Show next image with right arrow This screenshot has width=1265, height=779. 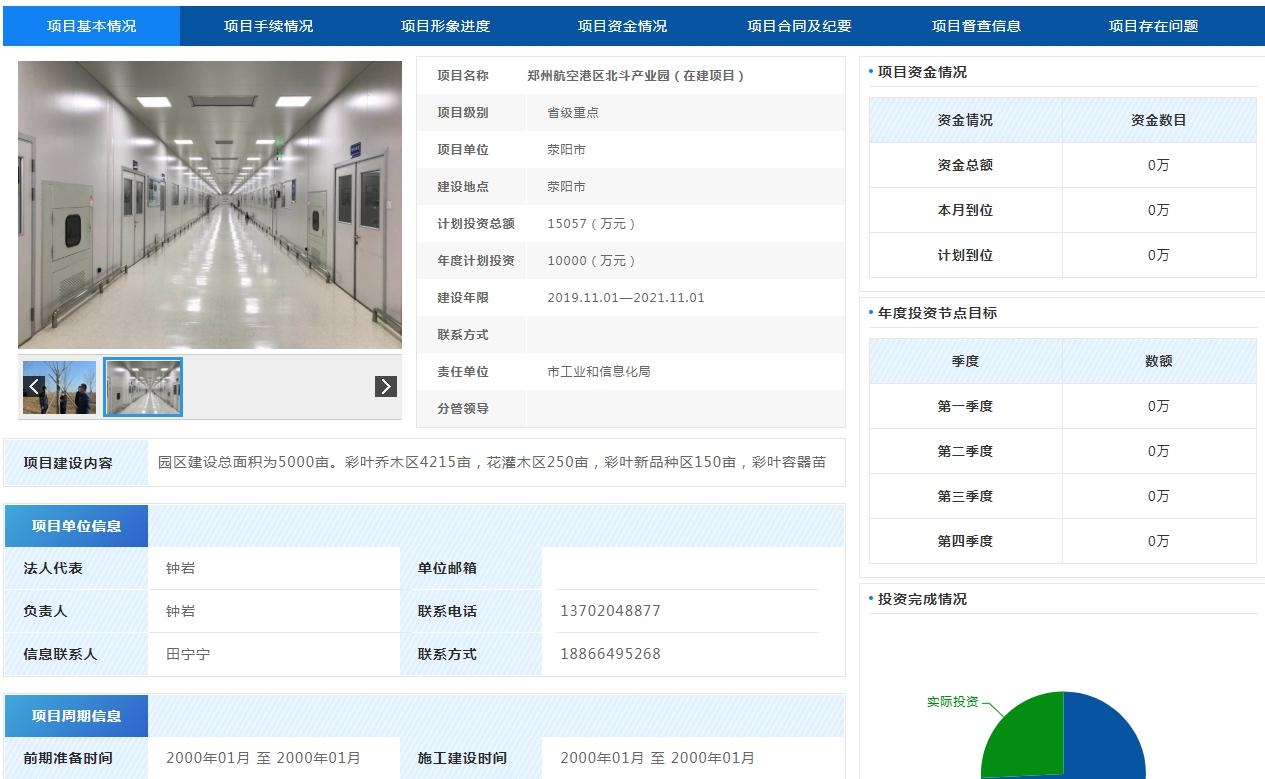pos(386,387)
